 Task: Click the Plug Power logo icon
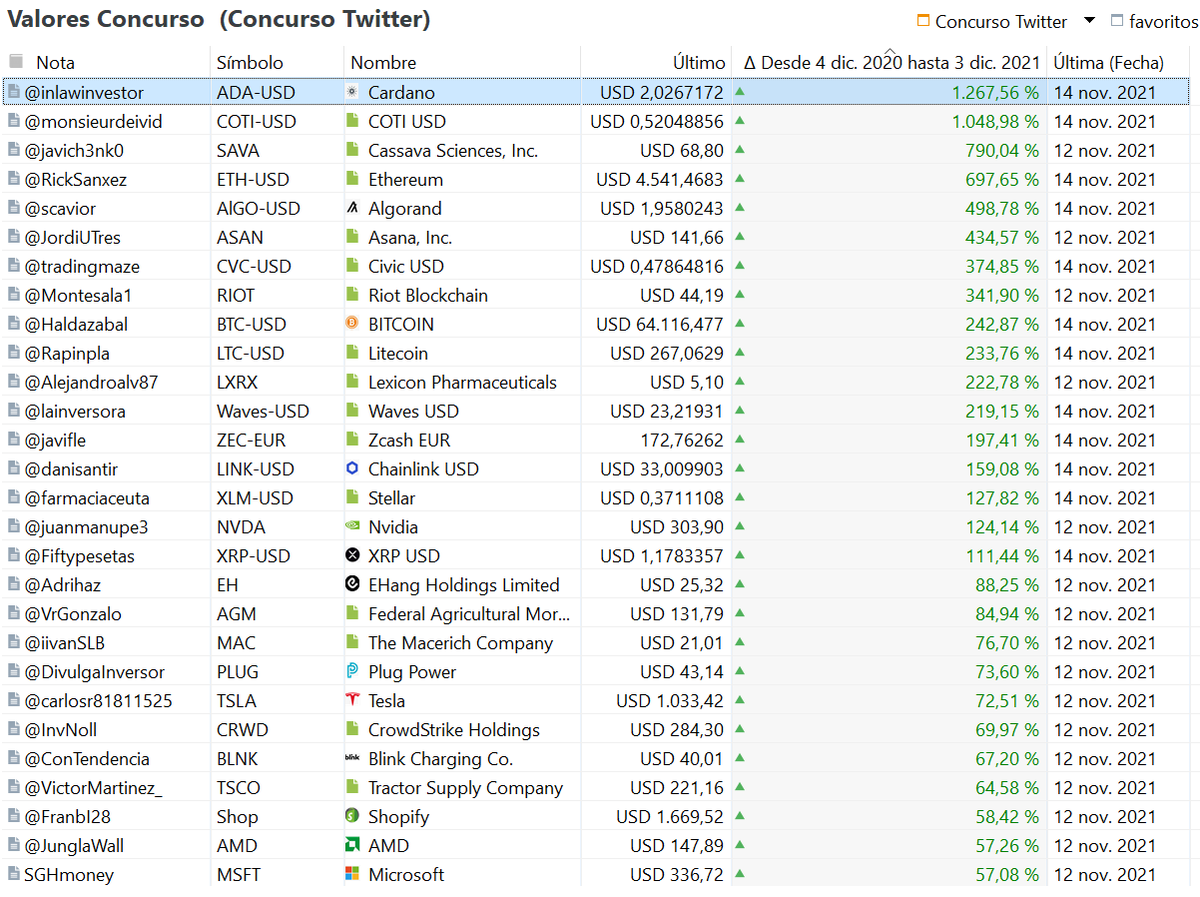(352, 672)
